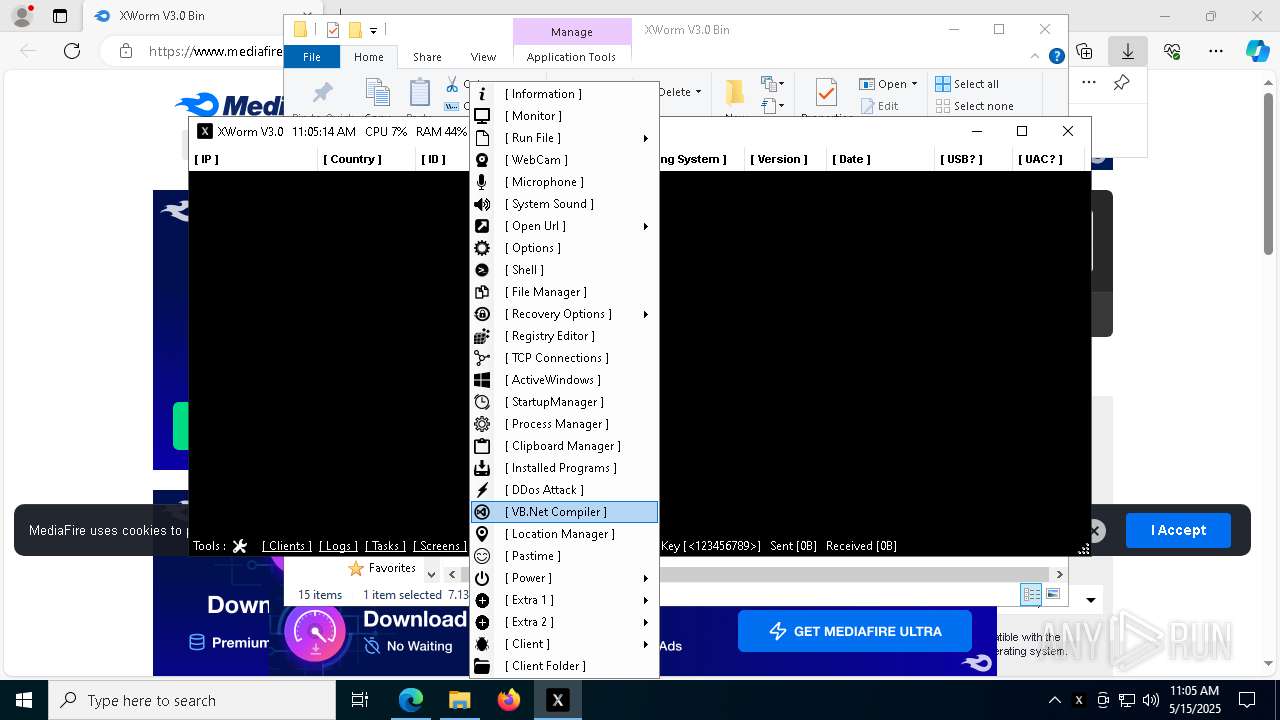This screenshot has width=1280, height=720.
Task: Click the Clipboard Manager icon
Action: [x=482, y=446]
